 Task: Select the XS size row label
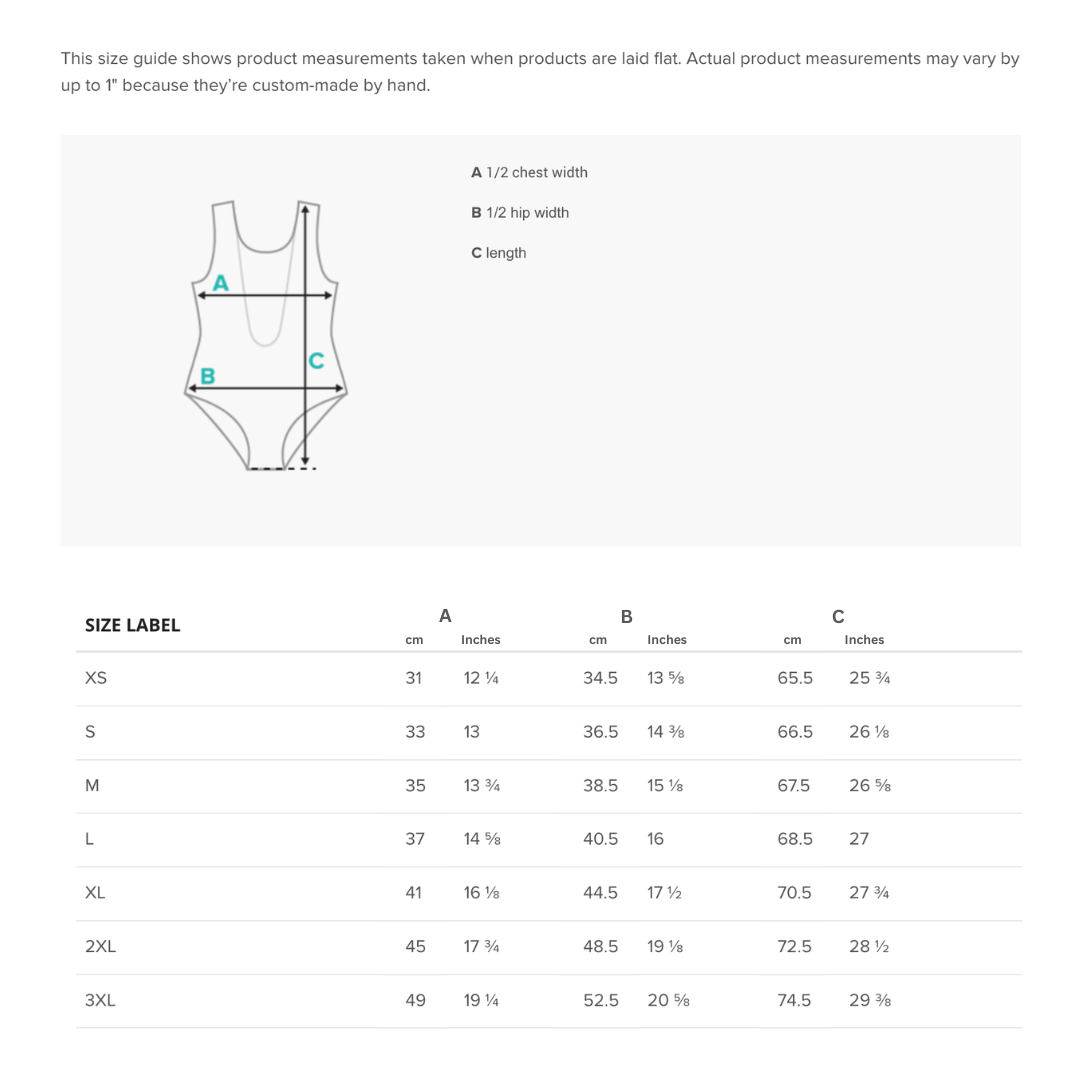click(96, 678)
